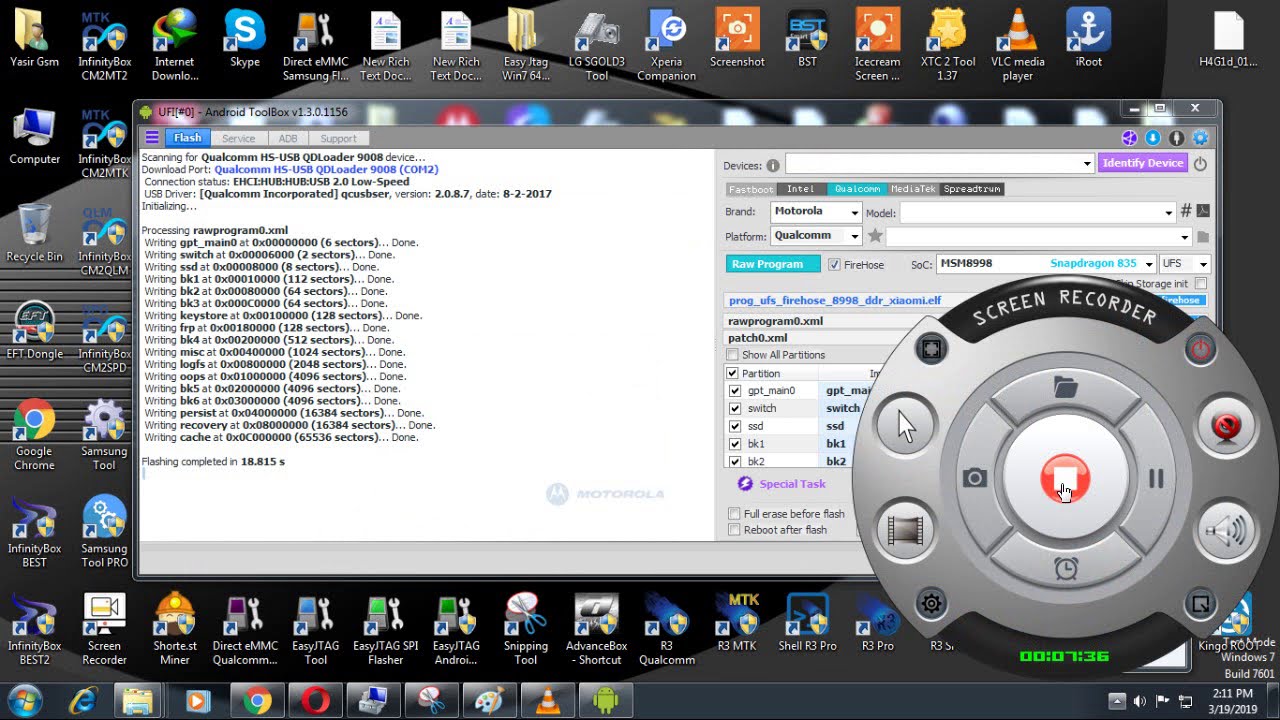The image size is (1280, 720).
Task: Click the Devices info icon
Action: coord(772,165)
